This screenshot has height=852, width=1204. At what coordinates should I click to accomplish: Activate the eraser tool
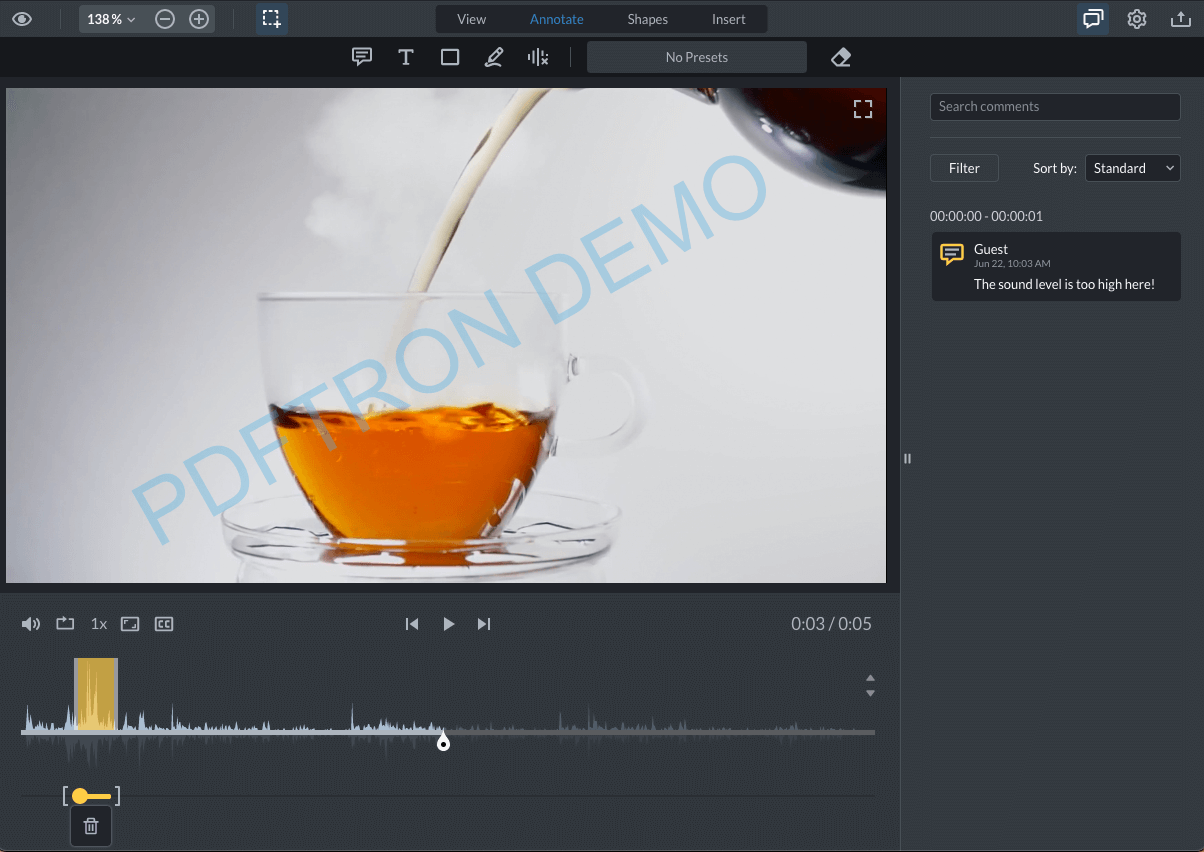(840, 57)
